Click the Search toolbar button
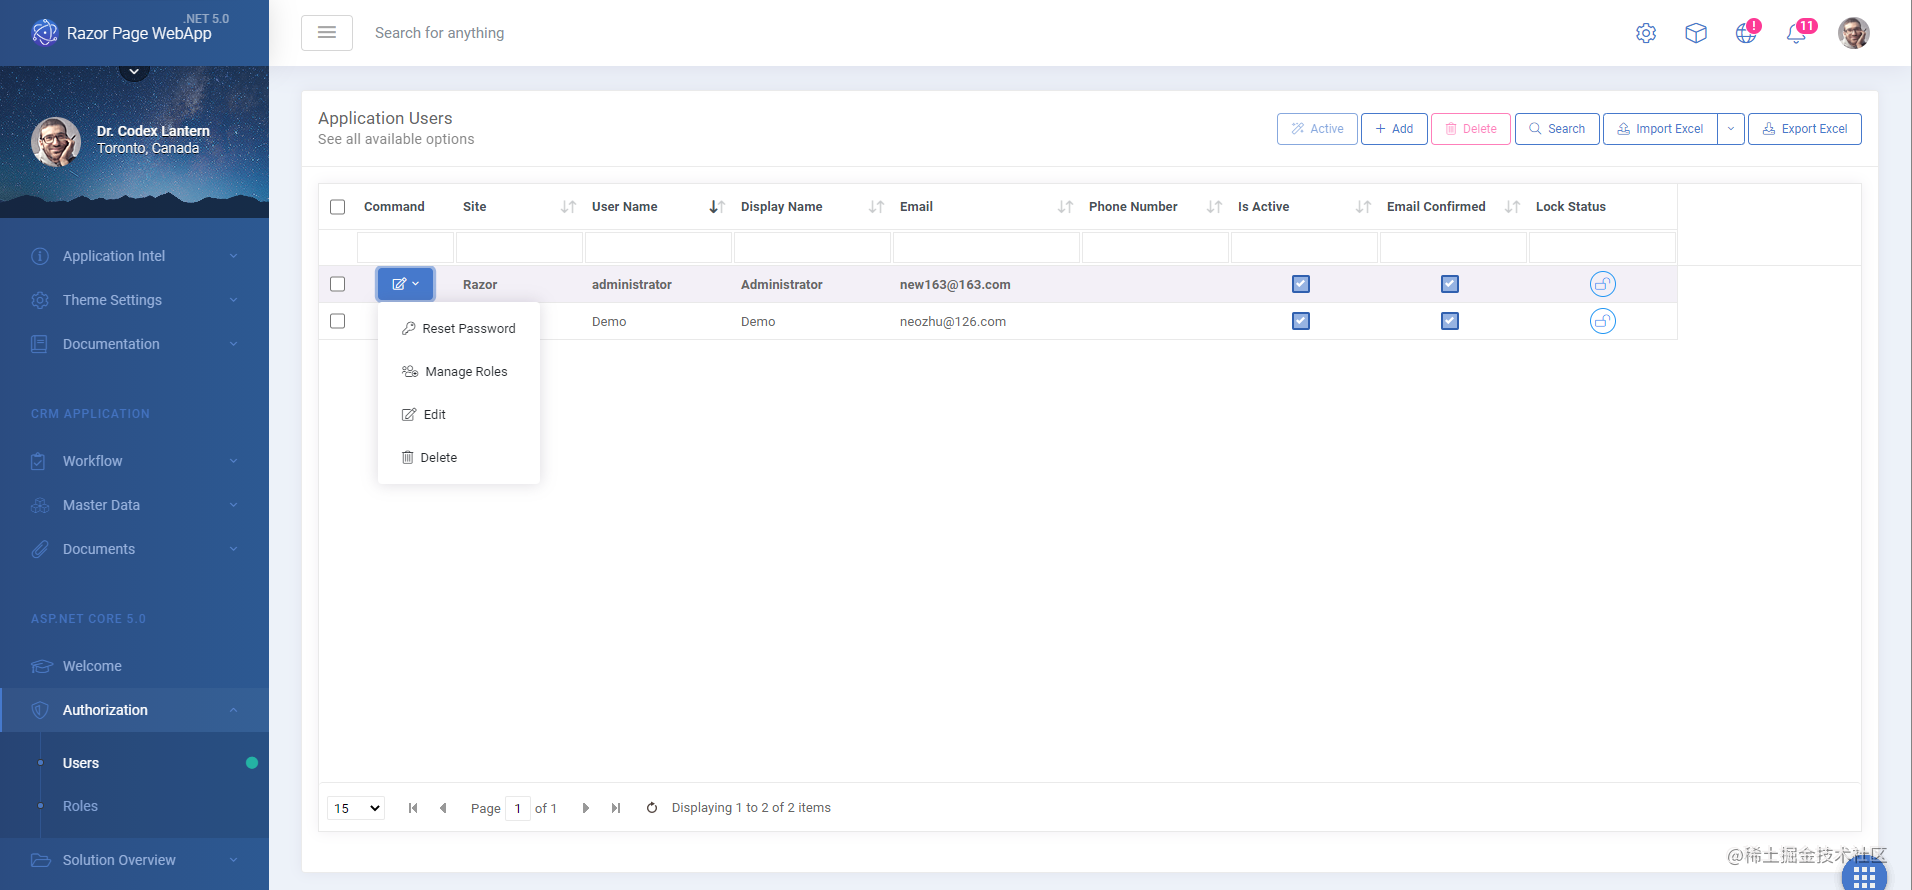Screen dimensions: 1912x890 coord(1557,129)
